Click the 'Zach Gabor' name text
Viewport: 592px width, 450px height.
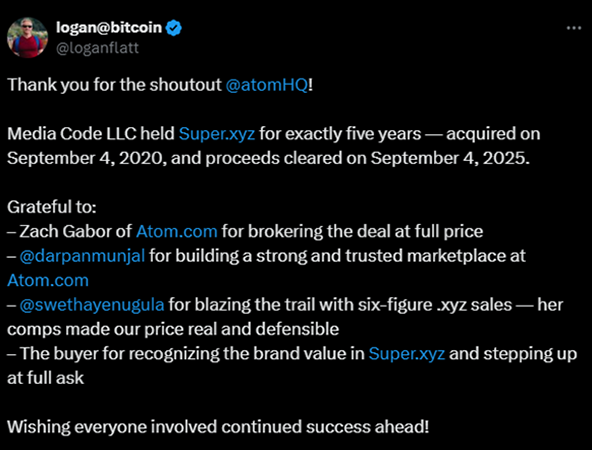coord(67,231)
